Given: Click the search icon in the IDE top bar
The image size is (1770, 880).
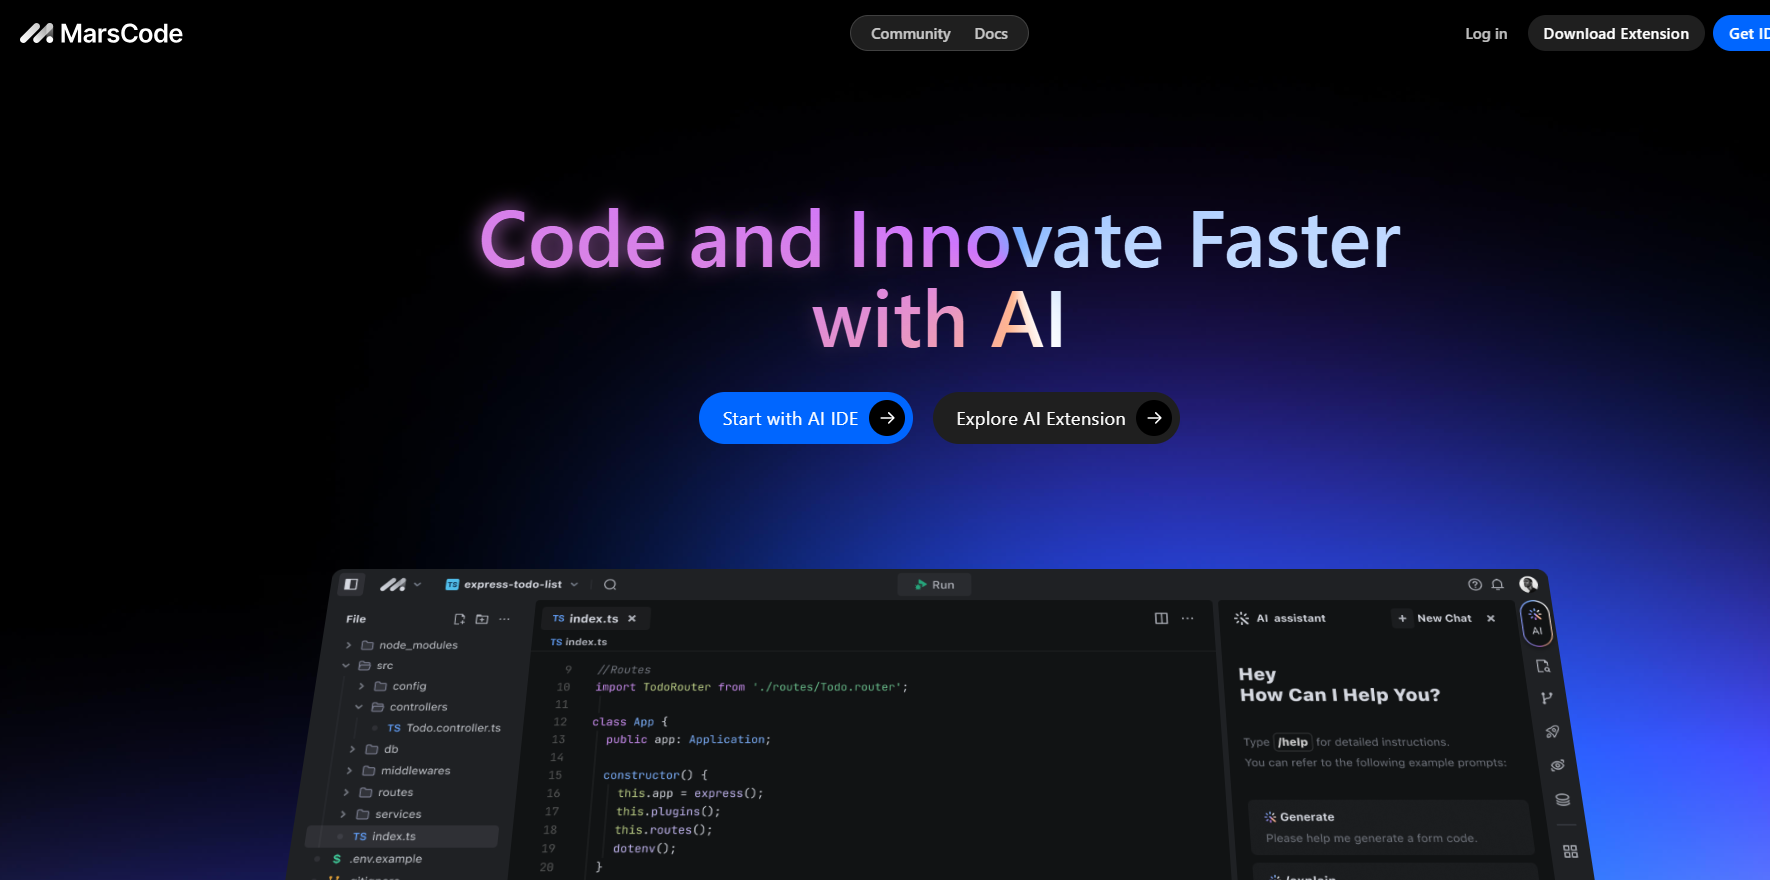Looking at the screenshot, I should click(610, 584).
